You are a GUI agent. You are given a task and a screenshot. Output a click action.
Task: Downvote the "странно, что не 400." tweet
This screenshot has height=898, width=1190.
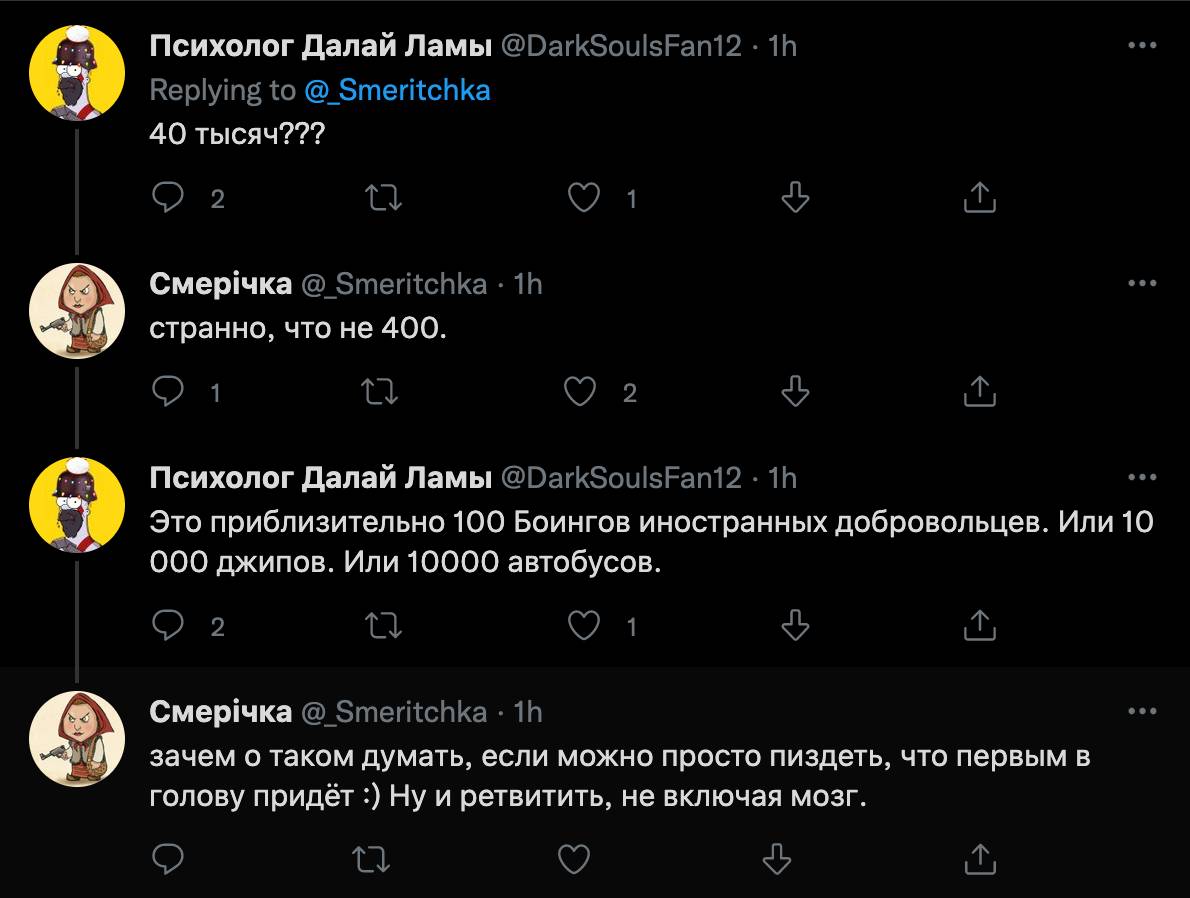[794, 392]
